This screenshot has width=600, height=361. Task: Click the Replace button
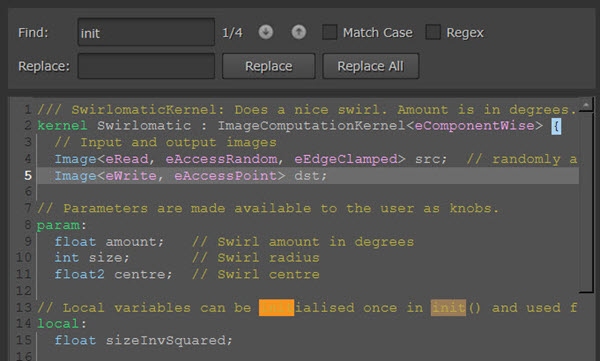[x=269, y=66]
